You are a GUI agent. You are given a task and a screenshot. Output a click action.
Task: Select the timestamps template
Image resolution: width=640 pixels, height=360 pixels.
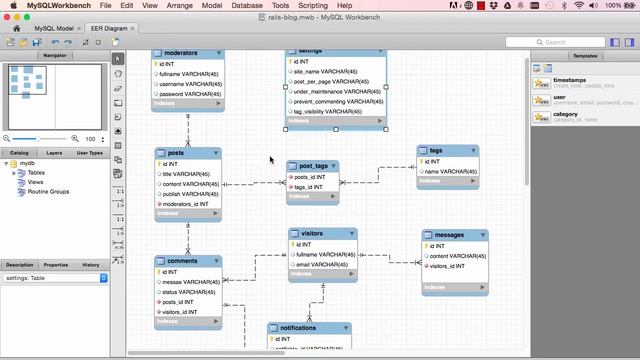[x=585, y=83]
